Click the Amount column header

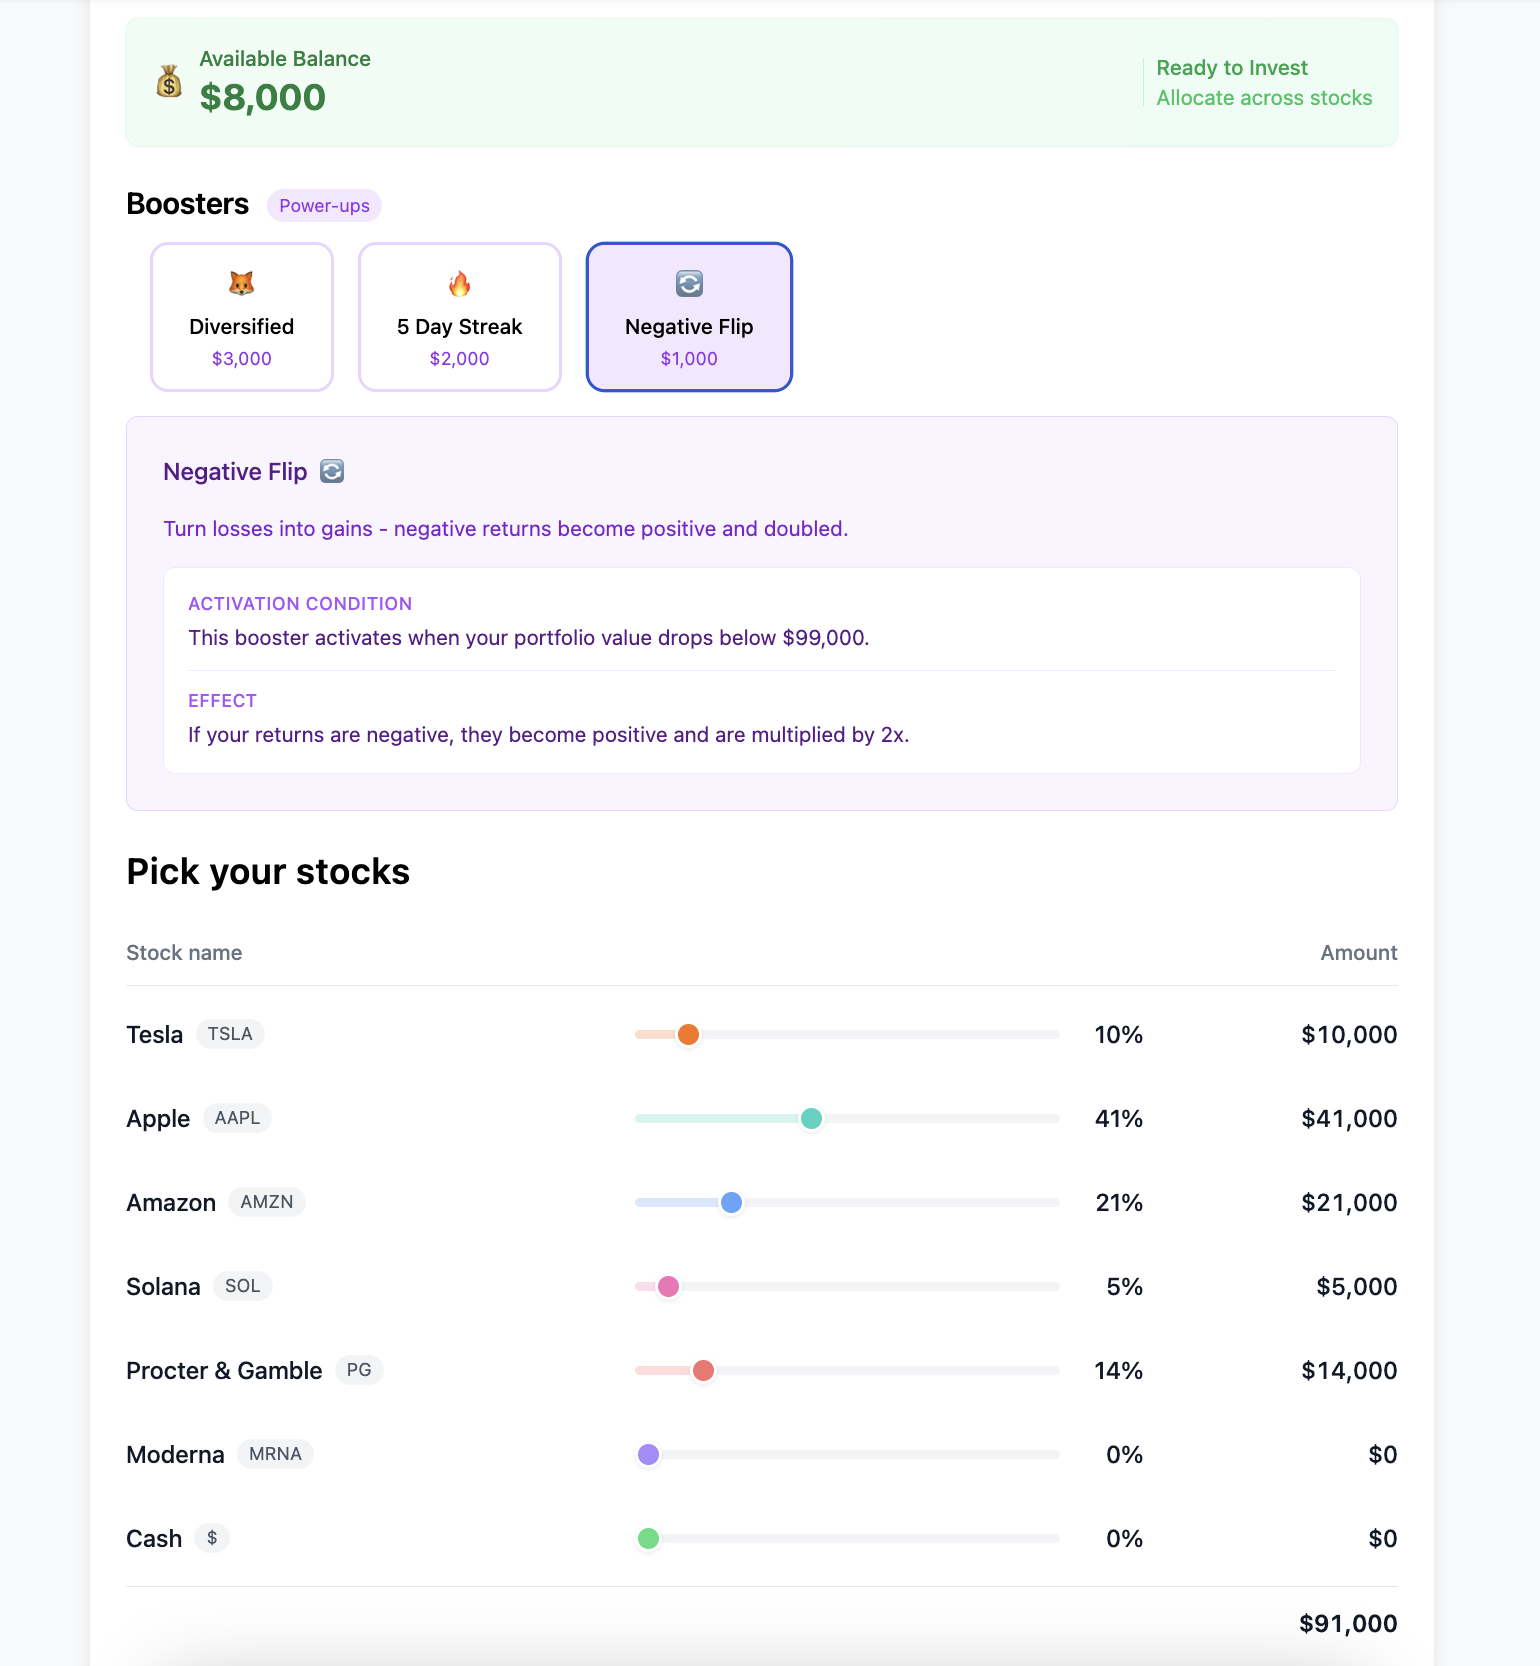pyautogui.click(x=1359, y=952)
